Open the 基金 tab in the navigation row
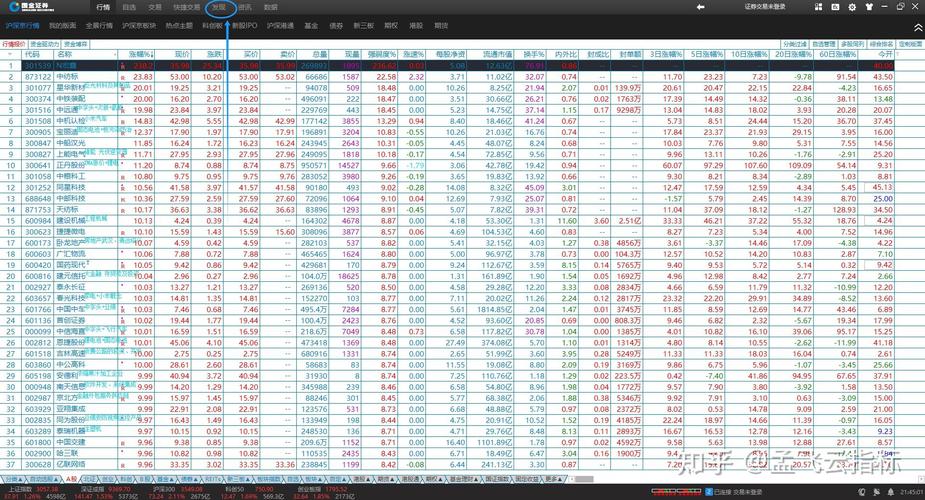 311,25
